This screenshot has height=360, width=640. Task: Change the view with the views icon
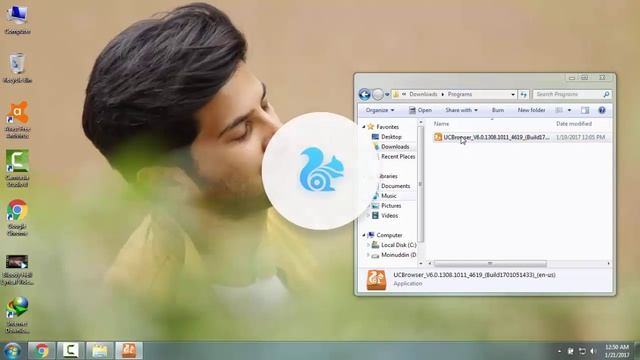click(559, 110)
